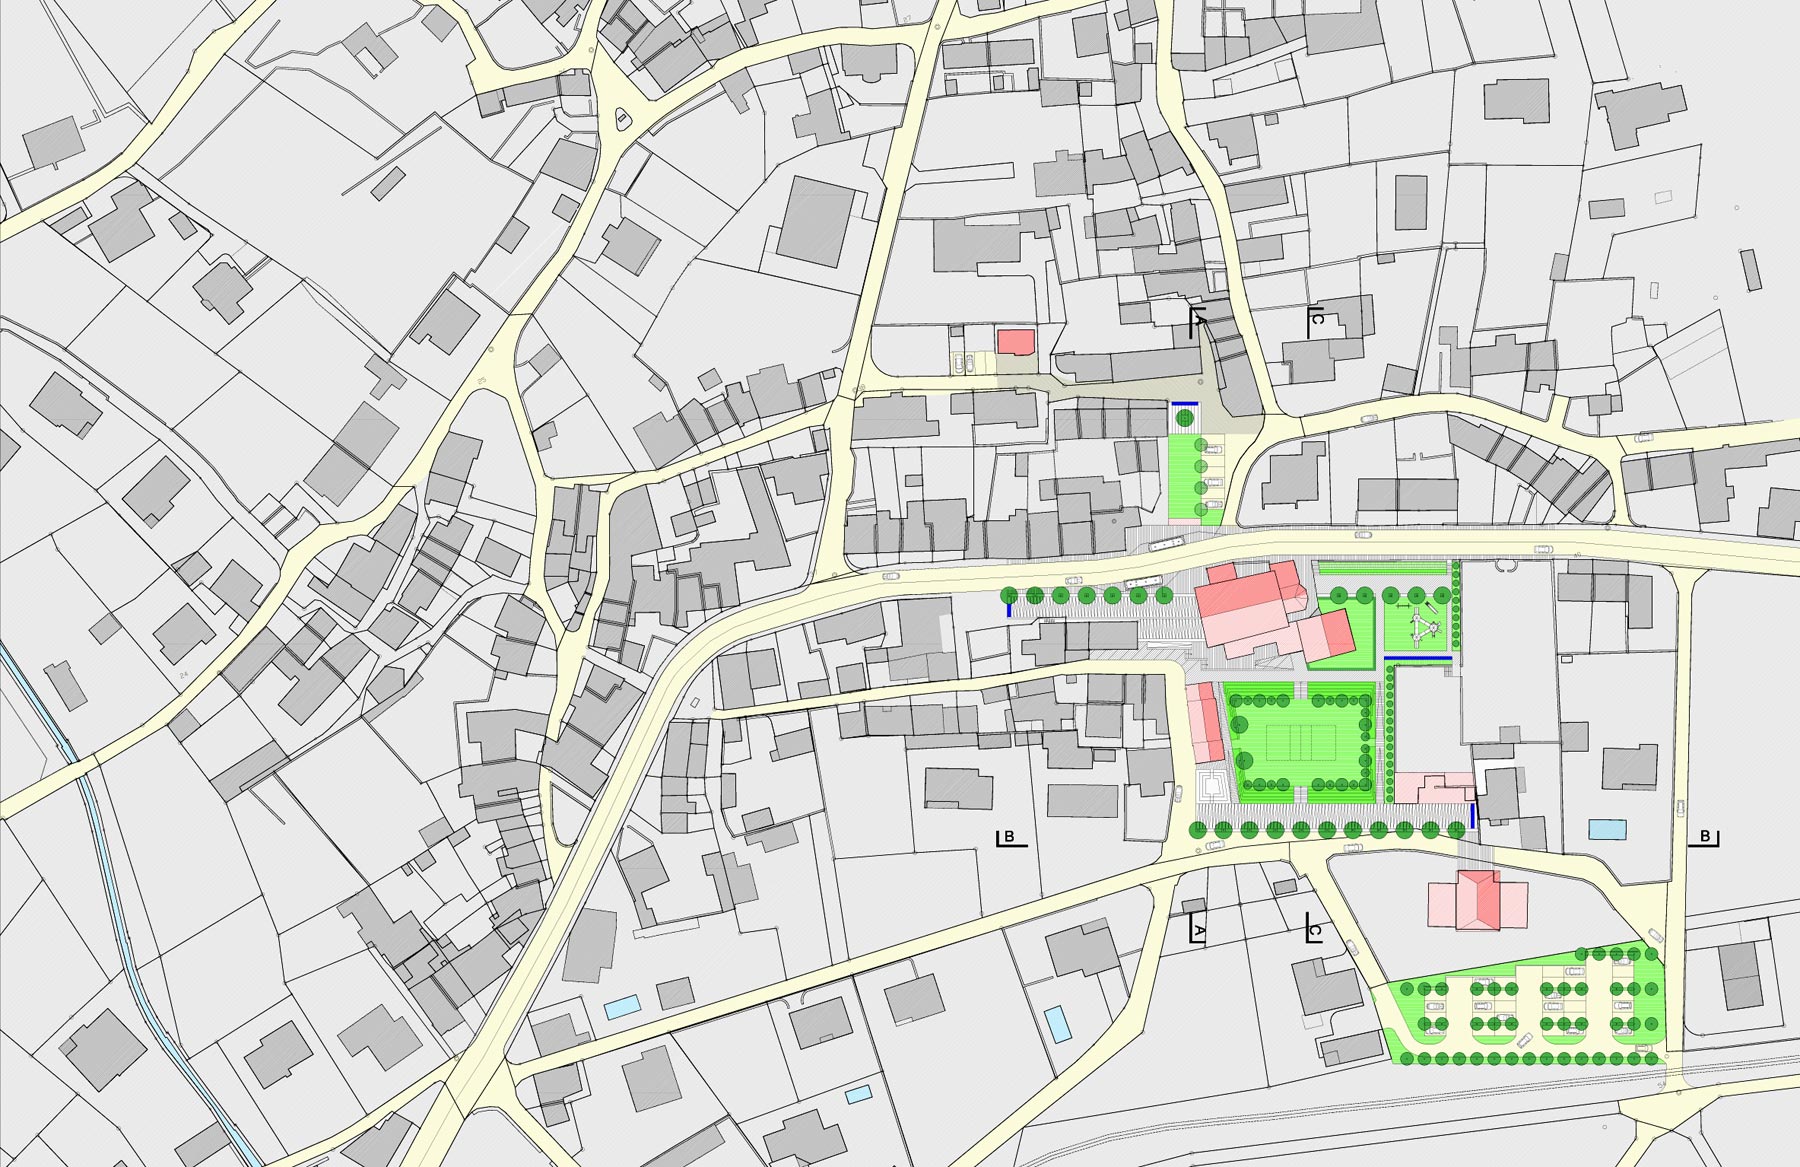The image size is (1800, 1167).
Task: Select the blue bar above the green parking strip
Action: pyautogui.click(x=1185, y=403)
